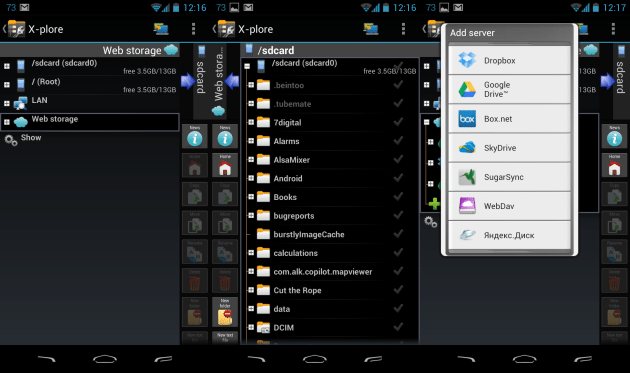Tap blue arrow pointing to sdcard, left screen
Viewport: 630px width, 373px height.
click(x=187, y=81)
